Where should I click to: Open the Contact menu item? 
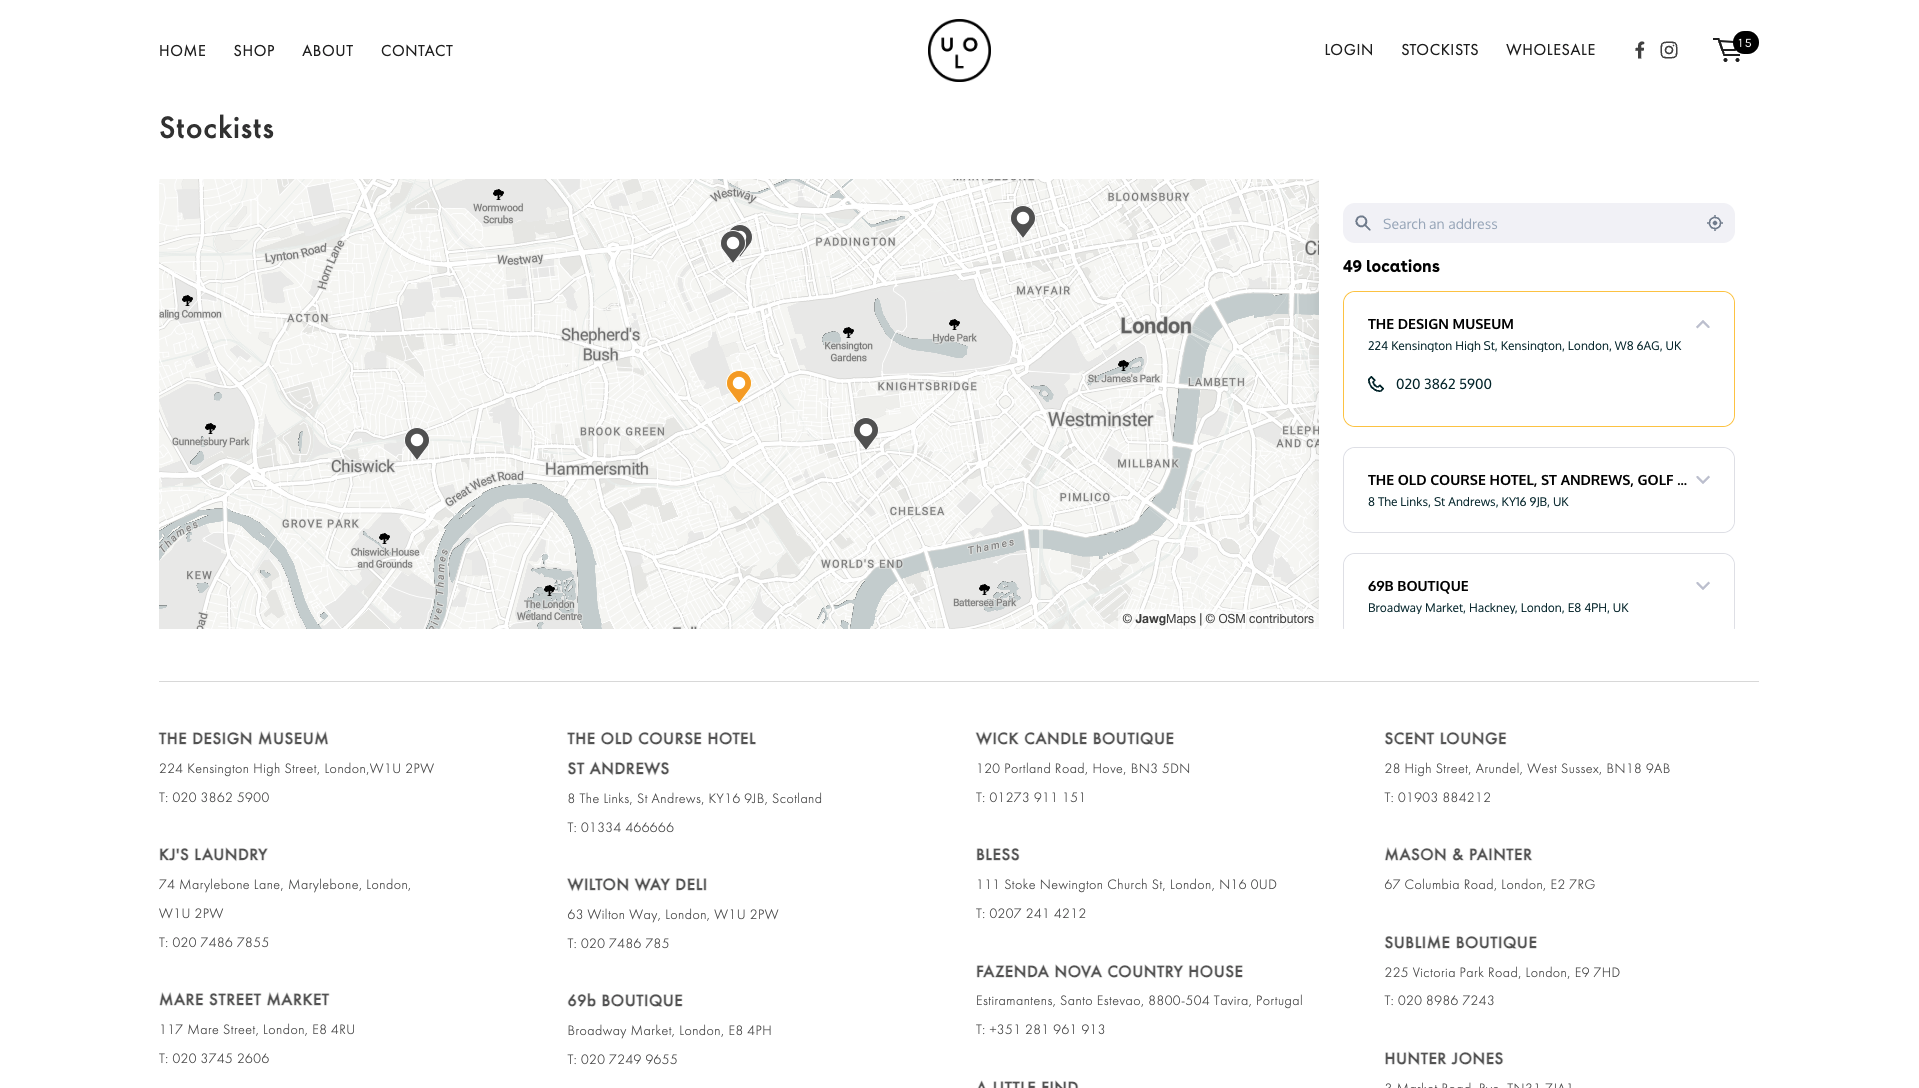coord(417,50)
